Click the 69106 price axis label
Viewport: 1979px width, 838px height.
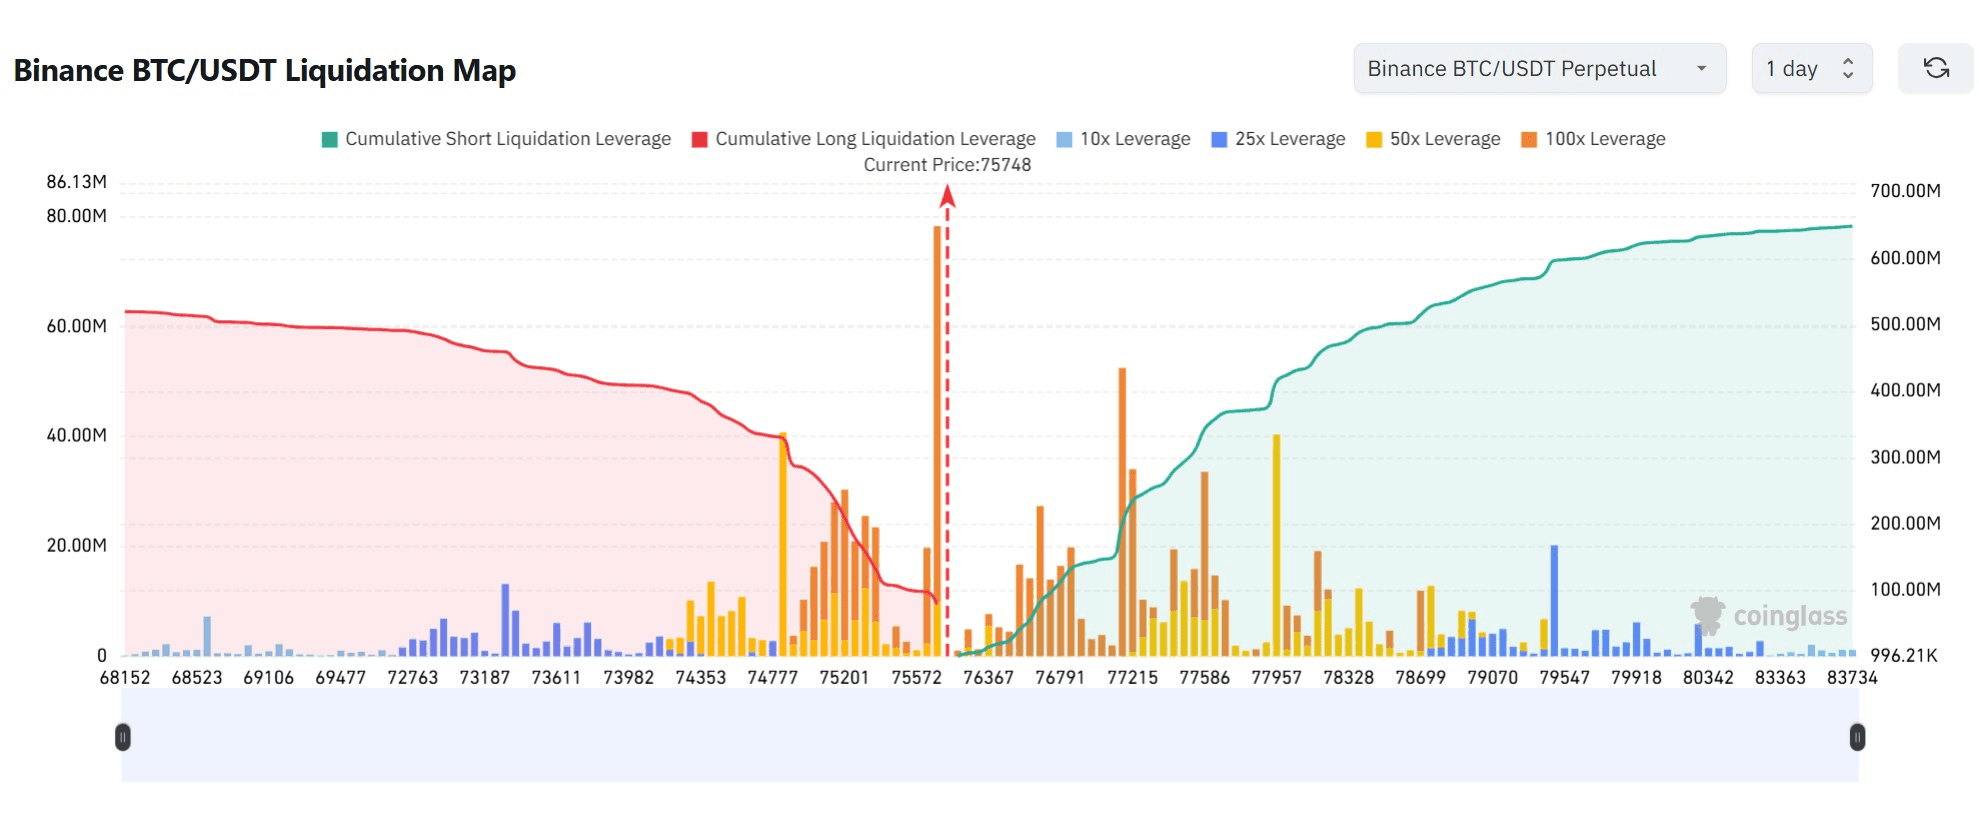click(269, 678)
